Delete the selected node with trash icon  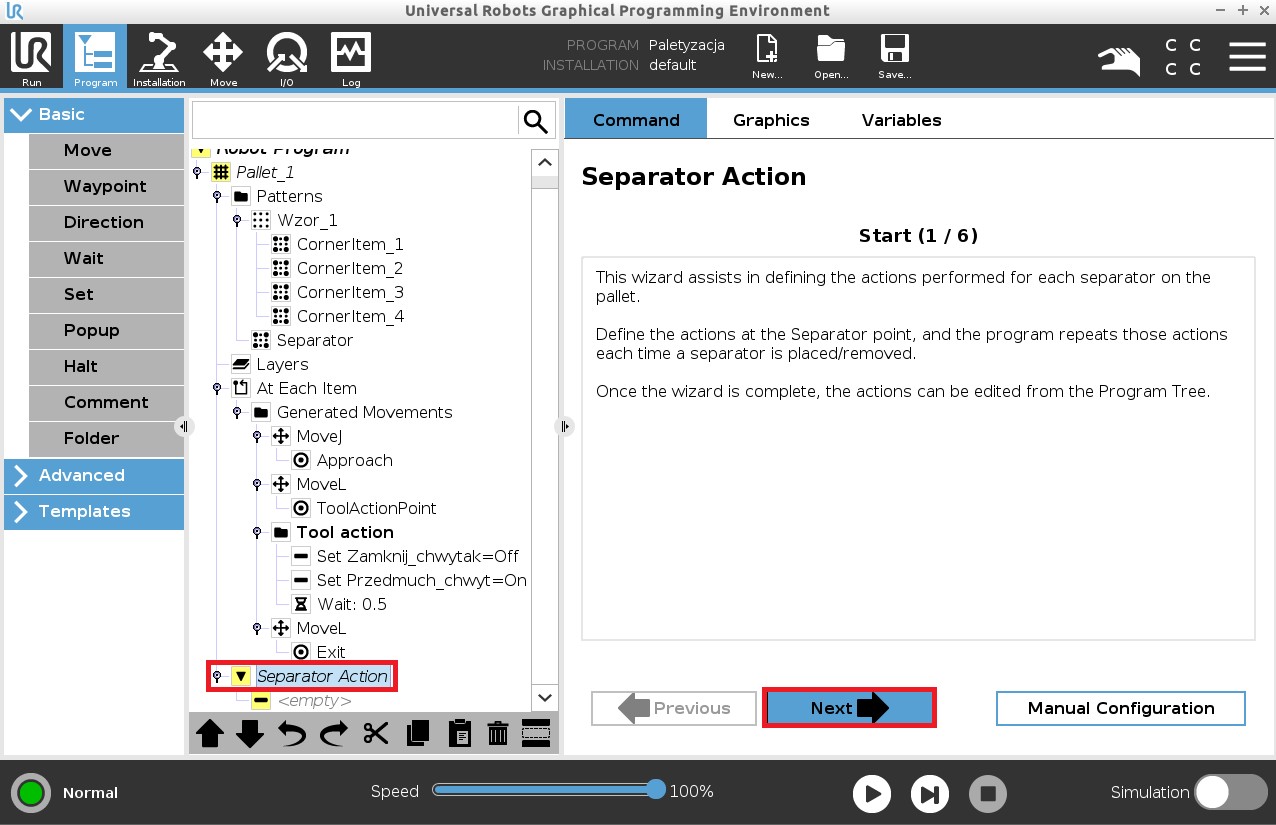coord(498,734)
